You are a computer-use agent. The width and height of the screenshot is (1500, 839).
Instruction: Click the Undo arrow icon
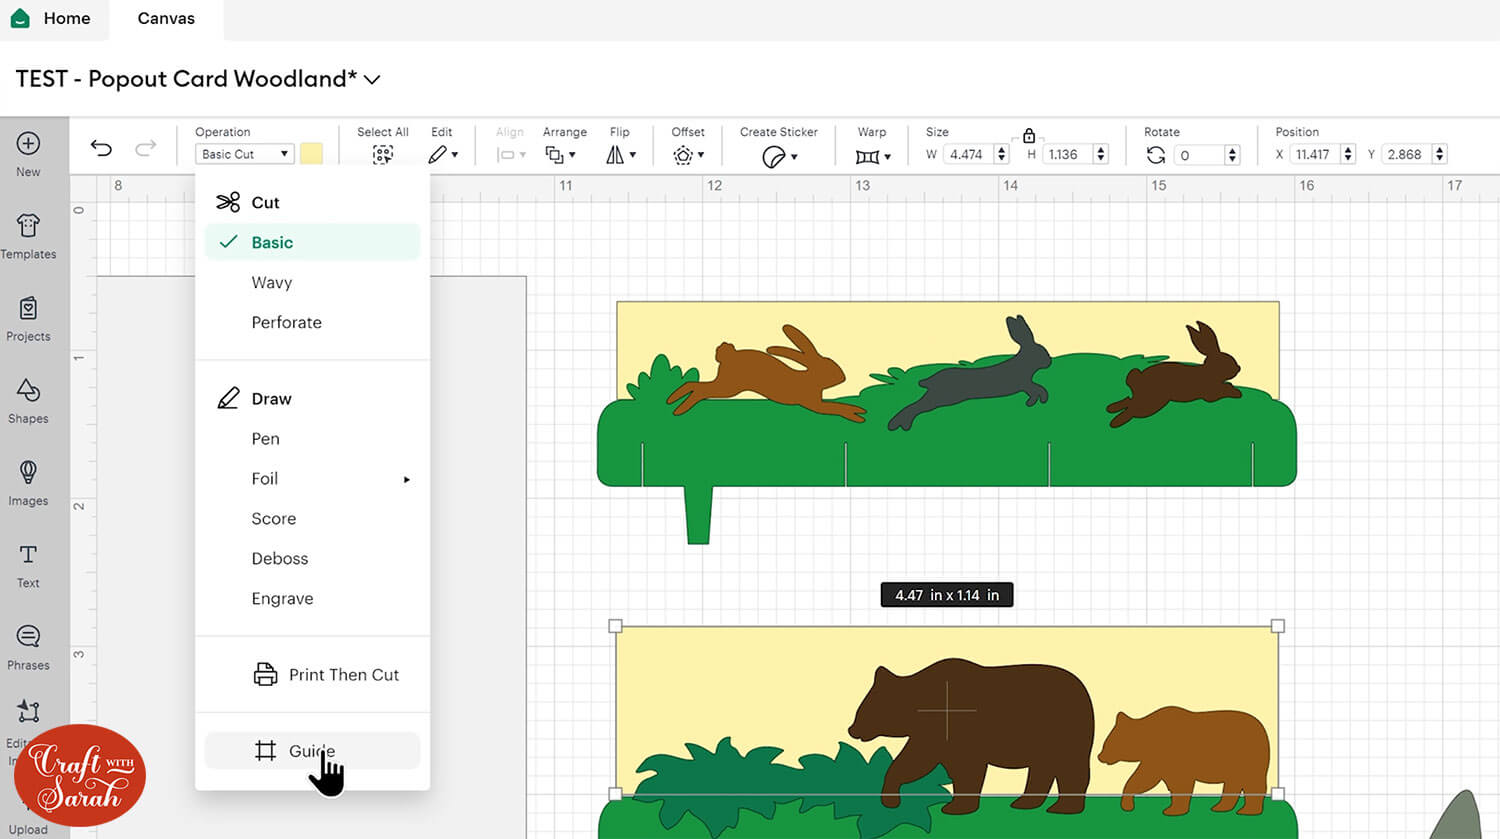coord(101,148)
